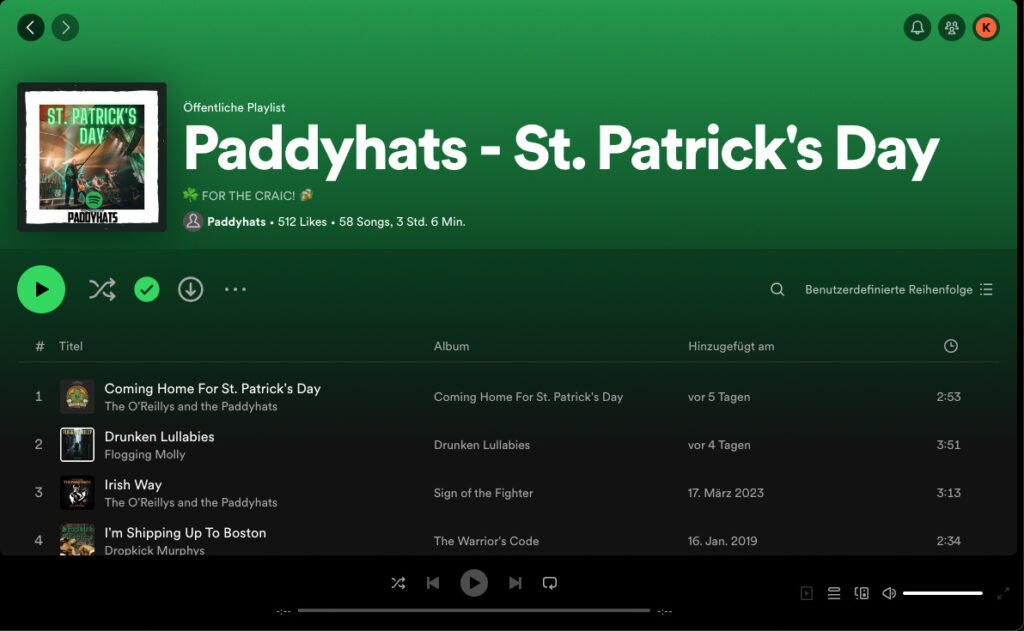Open notifications via the bell icon
The width and height of the screenshot is (1024, 631).
[918, 27]
